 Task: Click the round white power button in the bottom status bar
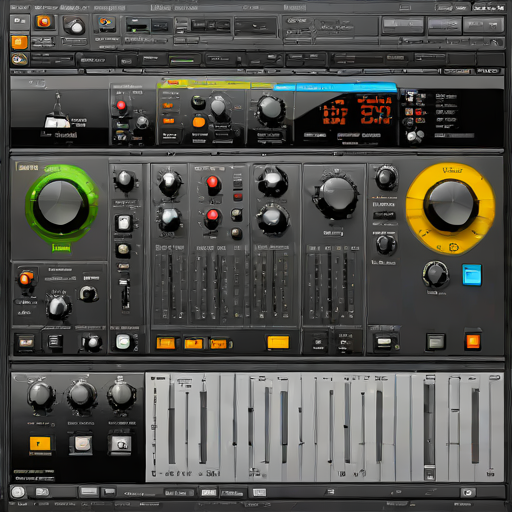click(18, 492)
